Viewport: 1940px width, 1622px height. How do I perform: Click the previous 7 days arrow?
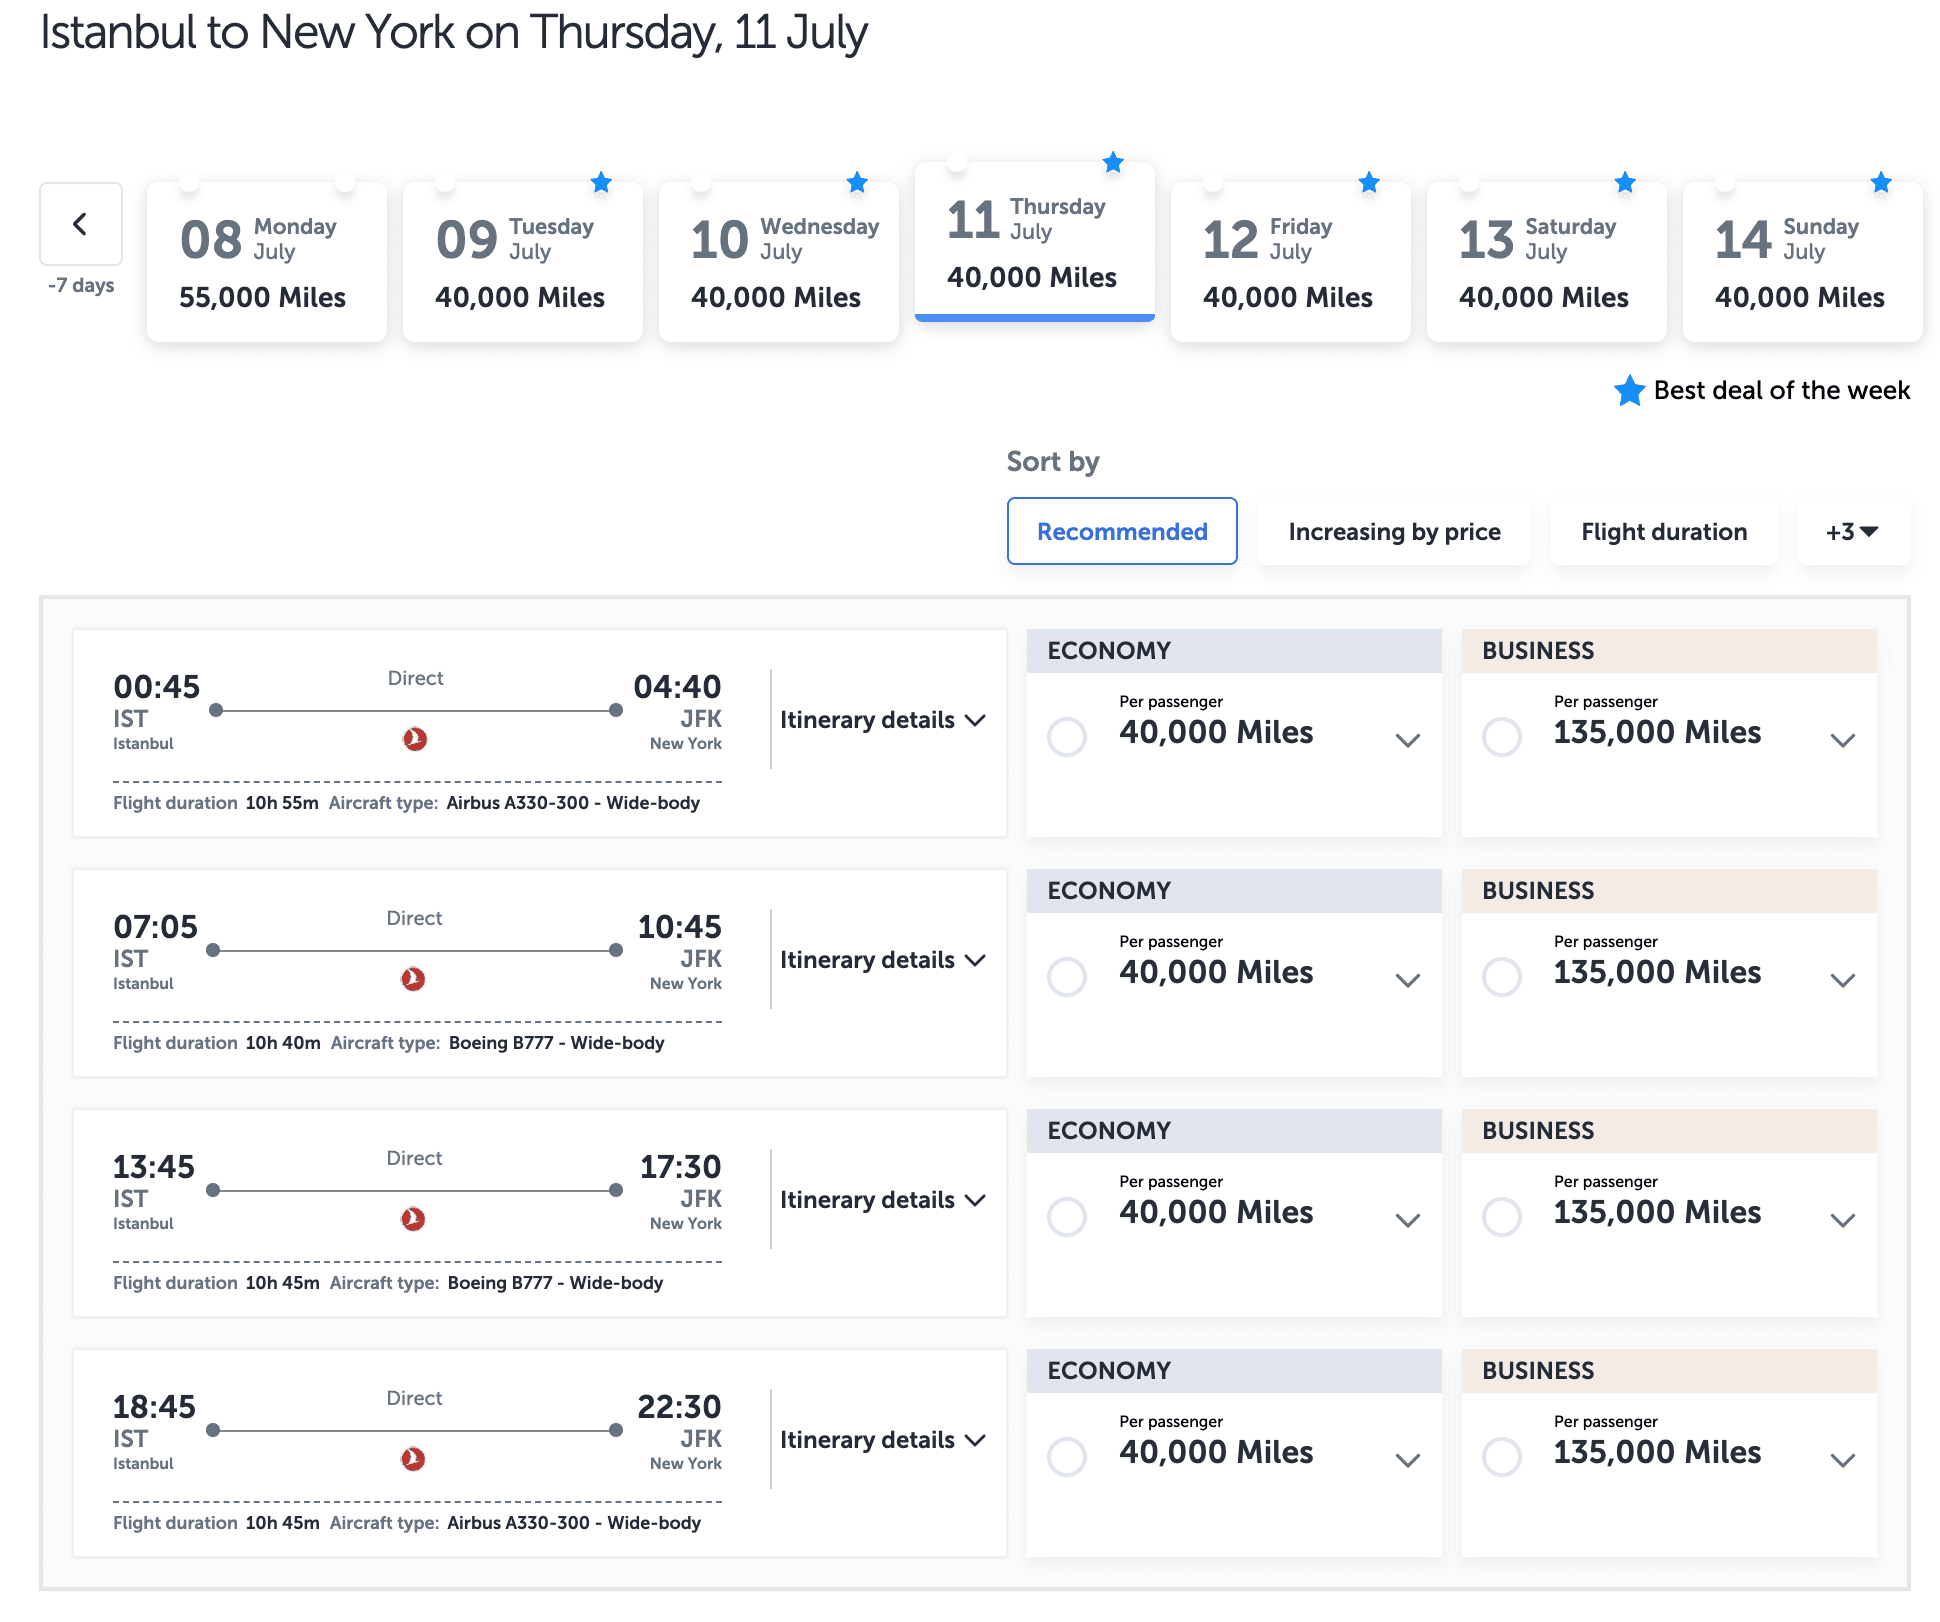(81, 224)
